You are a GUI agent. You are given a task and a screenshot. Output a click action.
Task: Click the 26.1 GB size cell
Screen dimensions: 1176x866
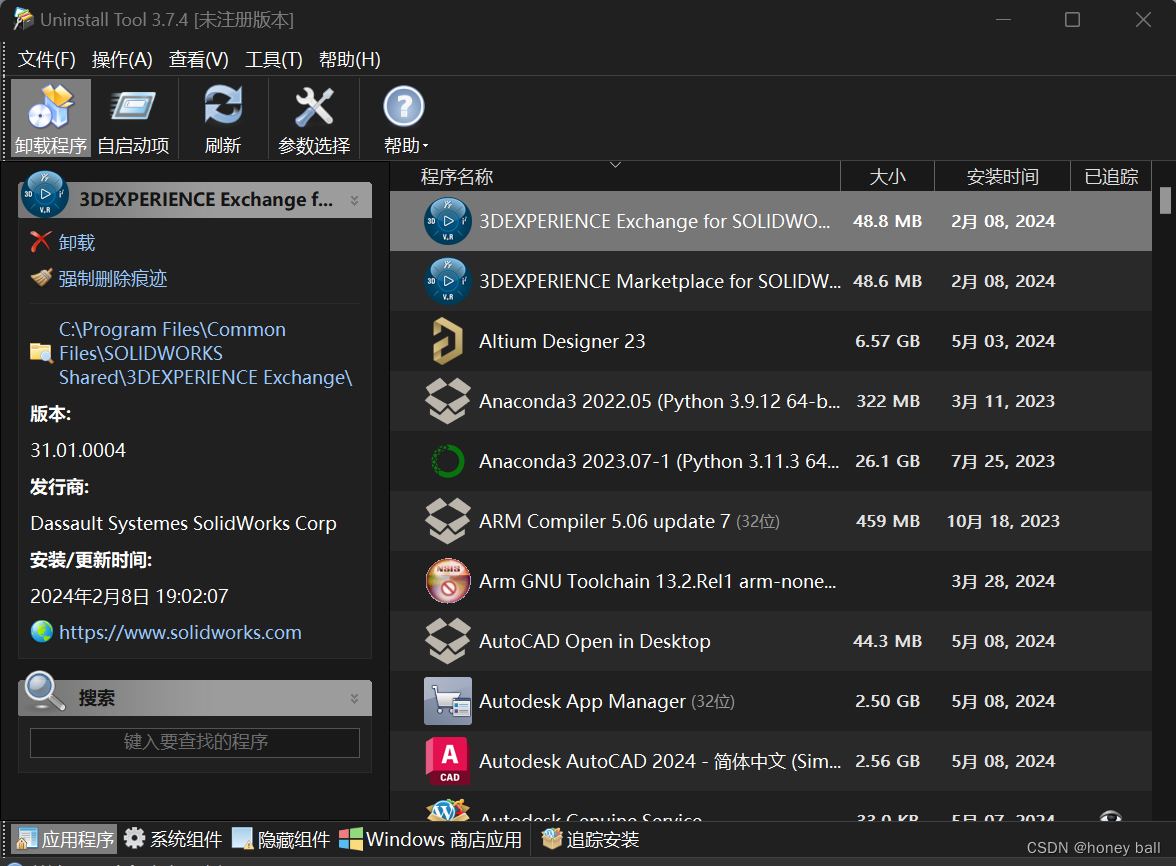click(x=887, y=461)
